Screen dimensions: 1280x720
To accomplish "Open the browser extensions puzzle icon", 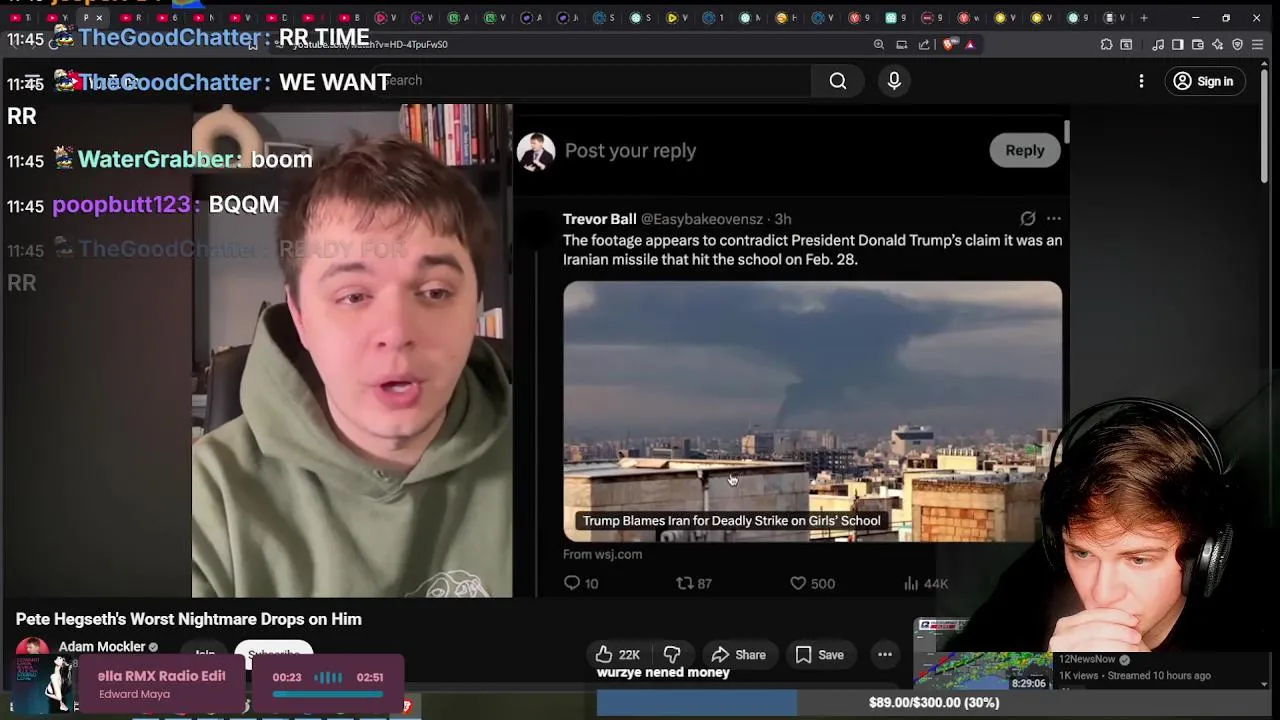I will (x=1106, y=44).
